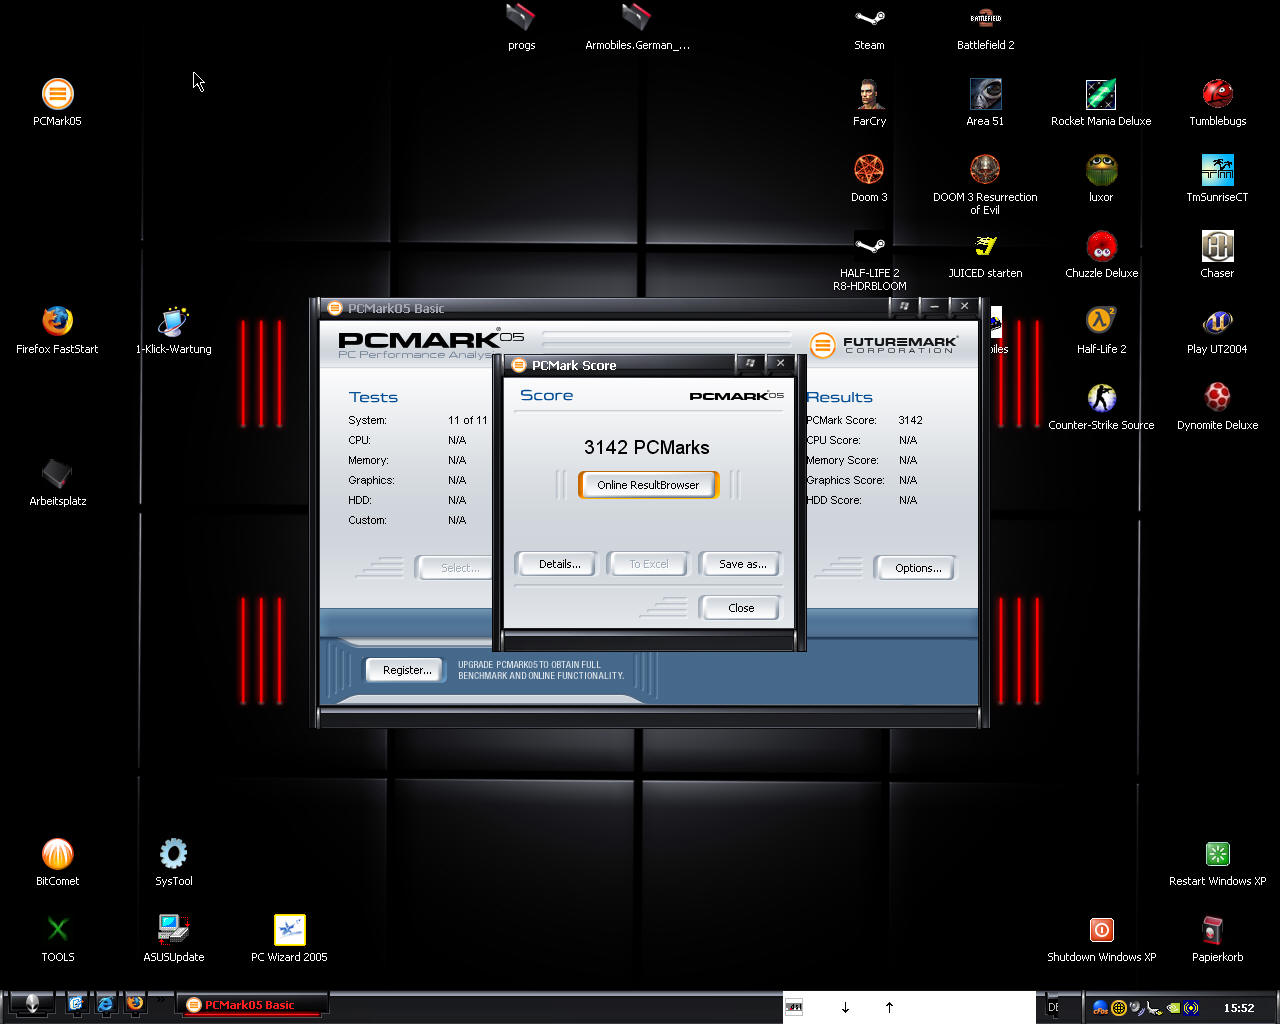The width and height of the screenshot is (1280, 1024).
Task: Launch the Area 51 icon
Action: click(985, 94)
